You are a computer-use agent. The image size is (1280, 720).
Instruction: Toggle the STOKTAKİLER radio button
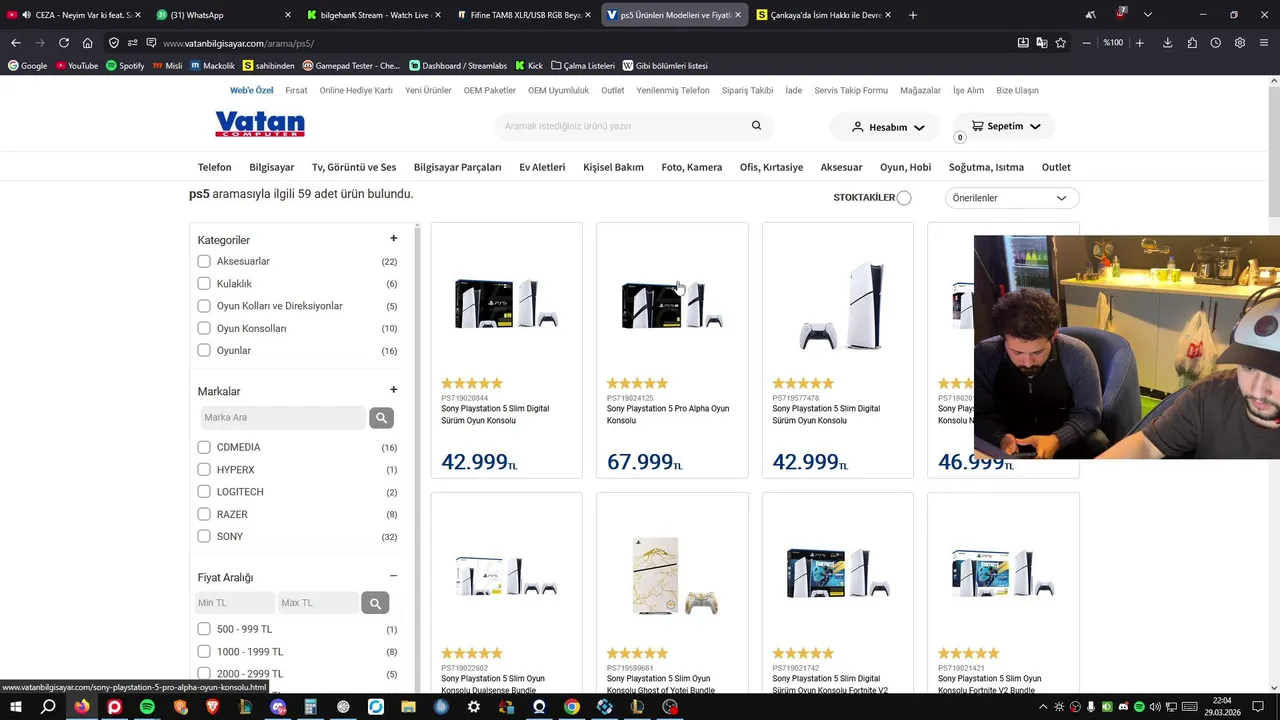904,198
